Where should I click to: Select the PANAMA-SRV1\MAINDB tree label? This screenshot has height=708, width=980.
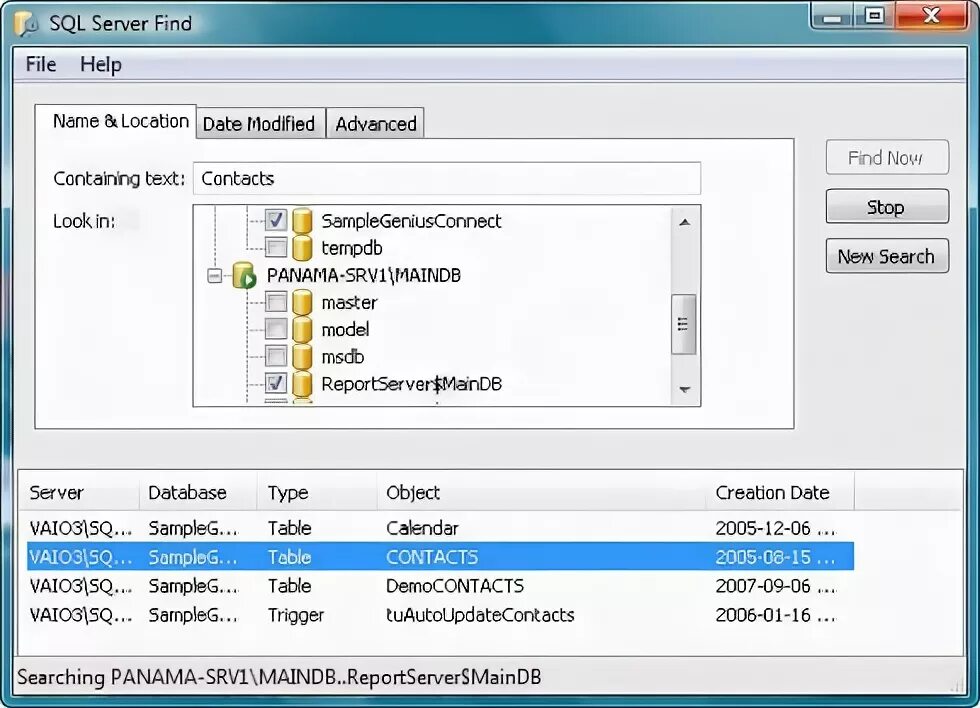tap(364, 276)
